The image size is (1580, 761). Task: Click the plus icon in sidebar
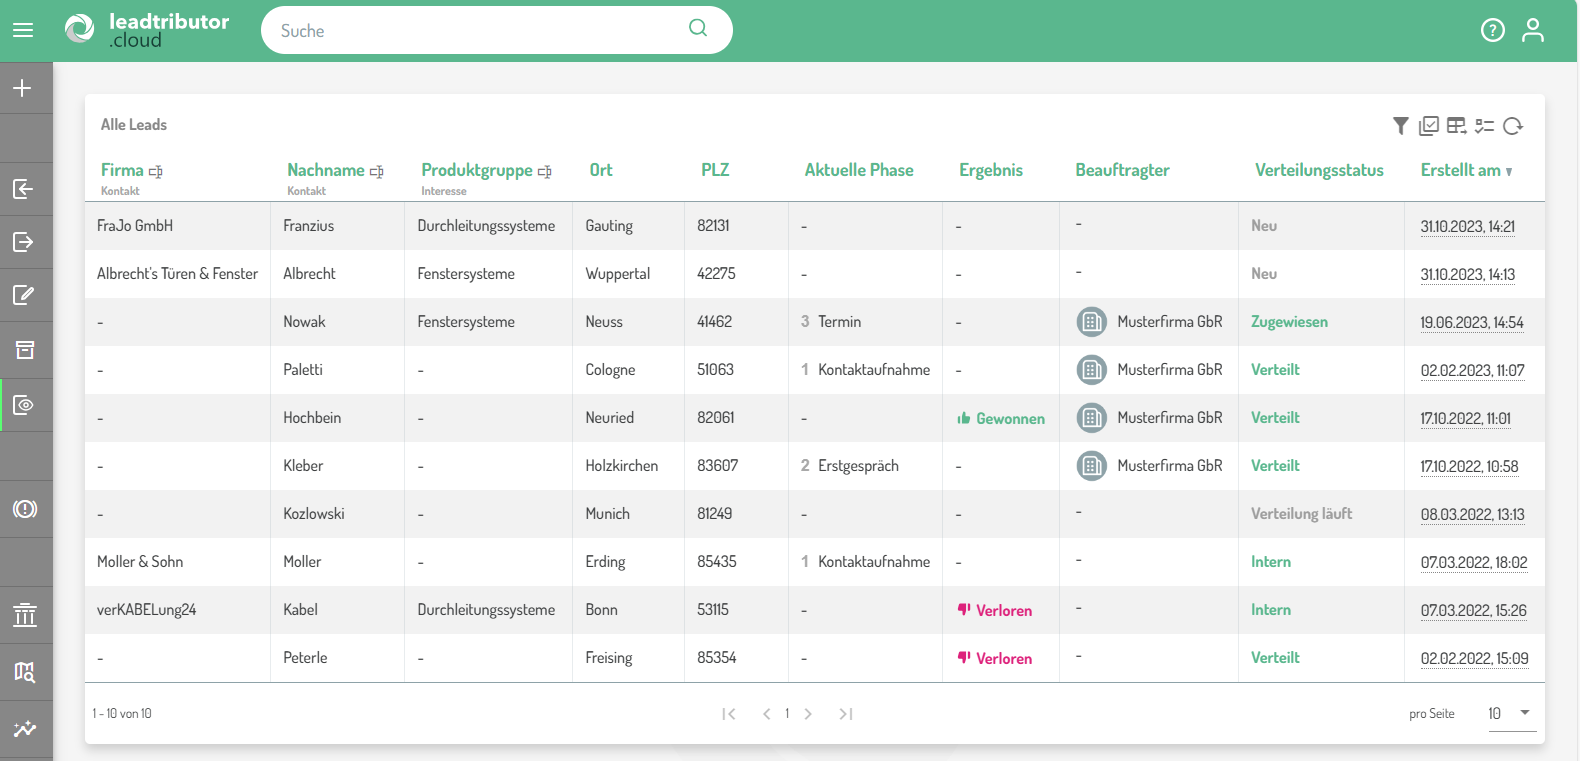(23, 88)
